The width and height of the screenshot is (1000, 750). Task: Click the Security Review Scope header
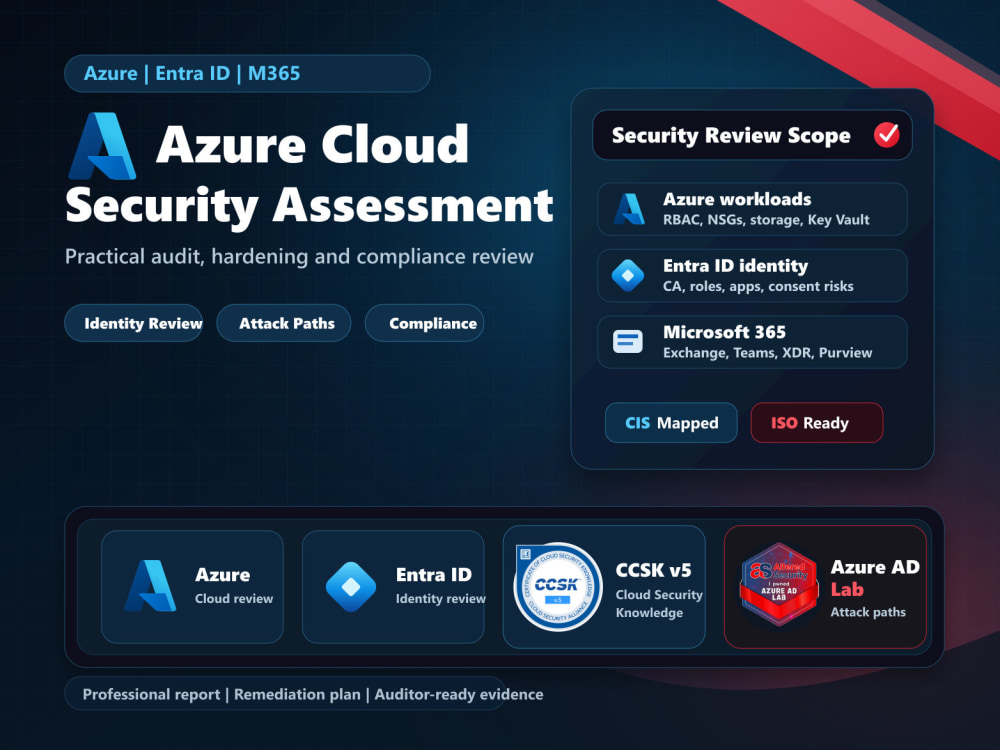click(x=753, y=135)
